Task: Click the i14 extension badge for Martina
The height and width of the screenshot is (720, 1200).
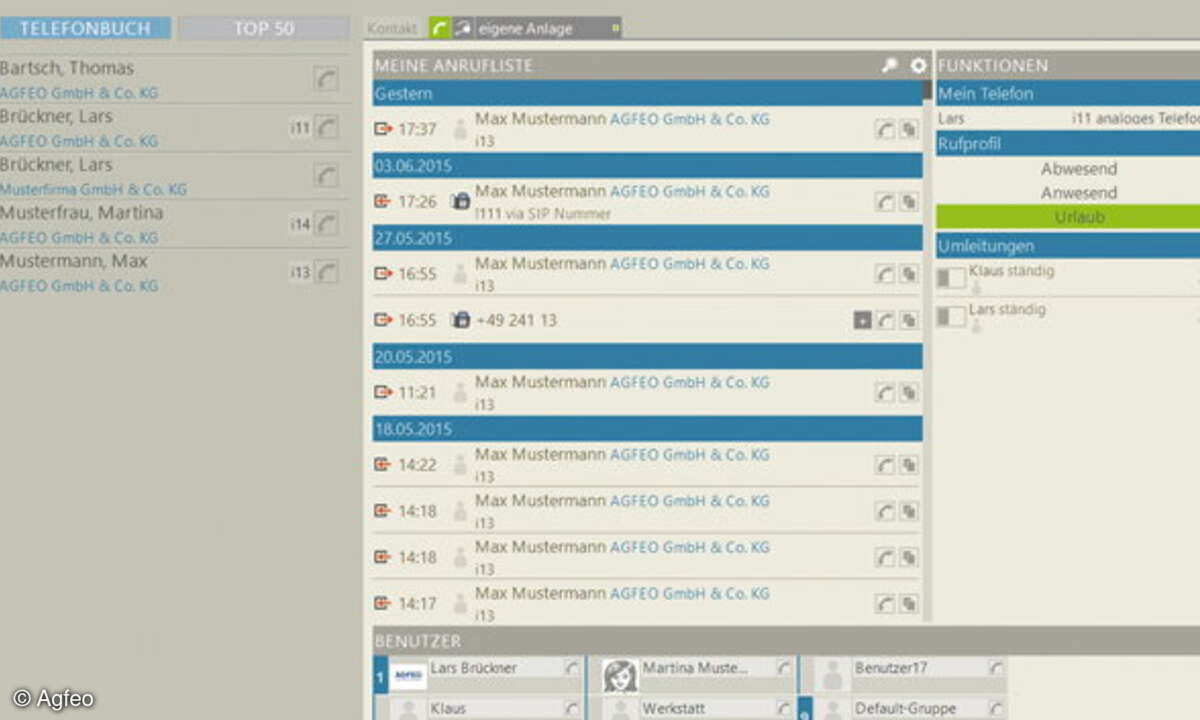Action: coord(300,225)
